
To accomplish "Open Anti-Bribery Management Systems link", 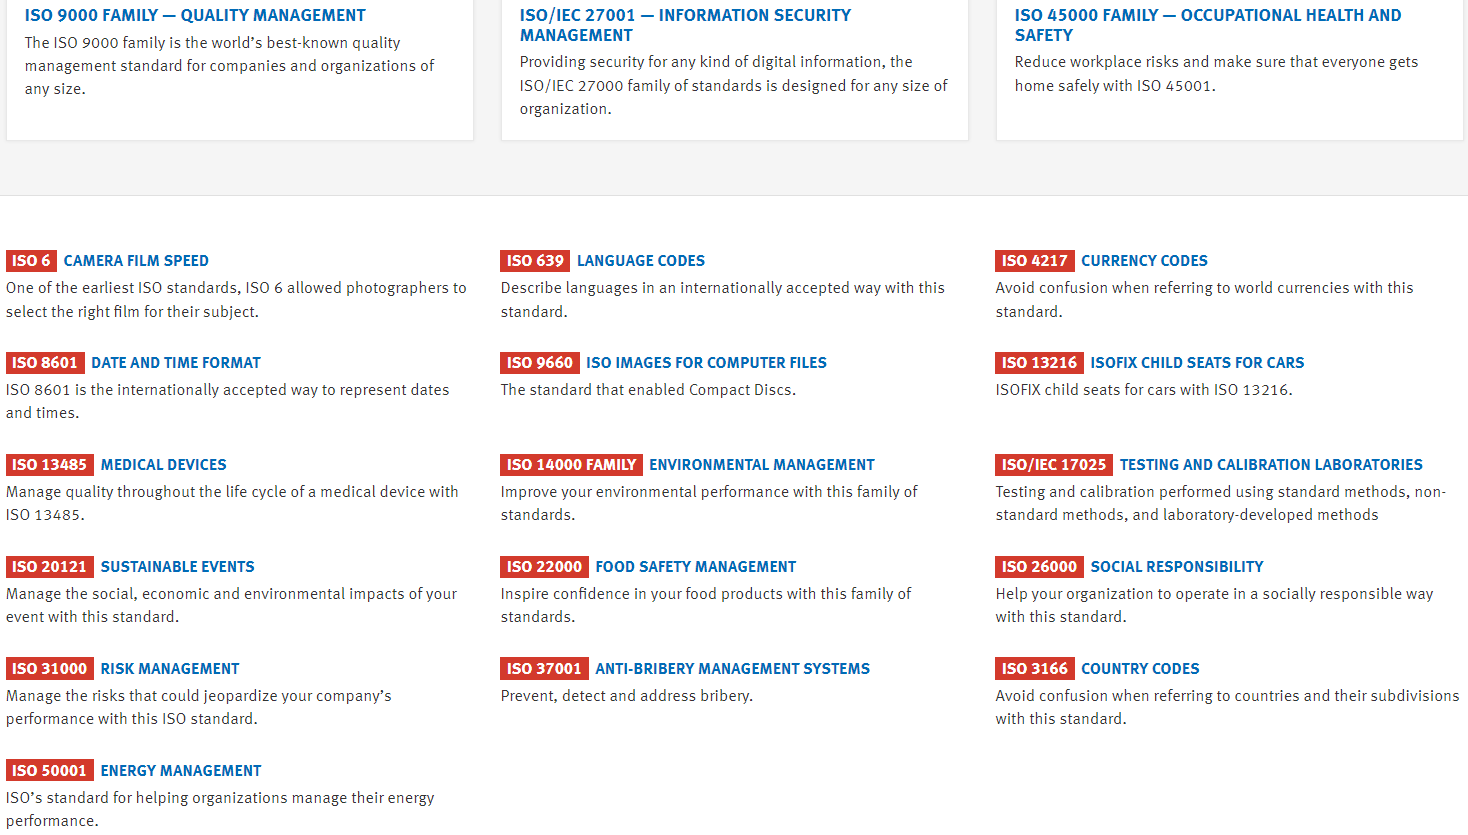I will pos(733,669).
